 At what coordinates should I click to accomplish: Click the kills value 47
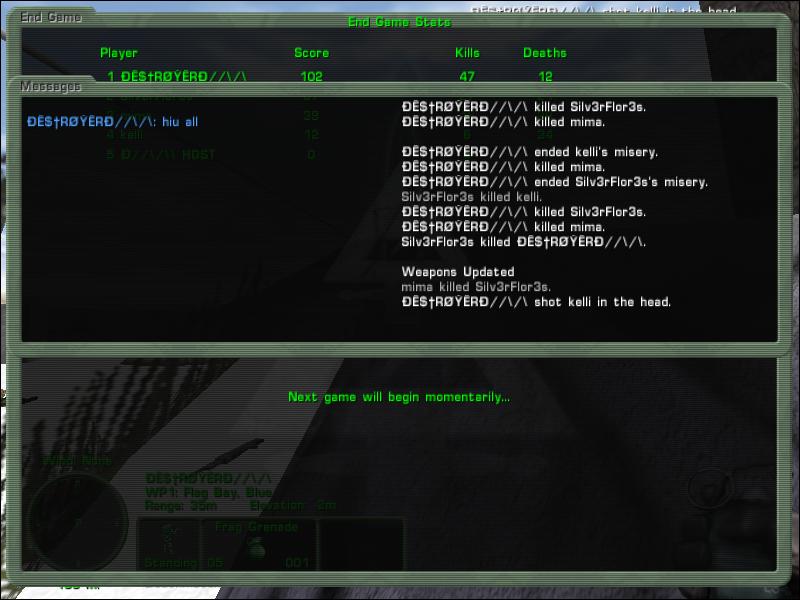tap(467, 77)
